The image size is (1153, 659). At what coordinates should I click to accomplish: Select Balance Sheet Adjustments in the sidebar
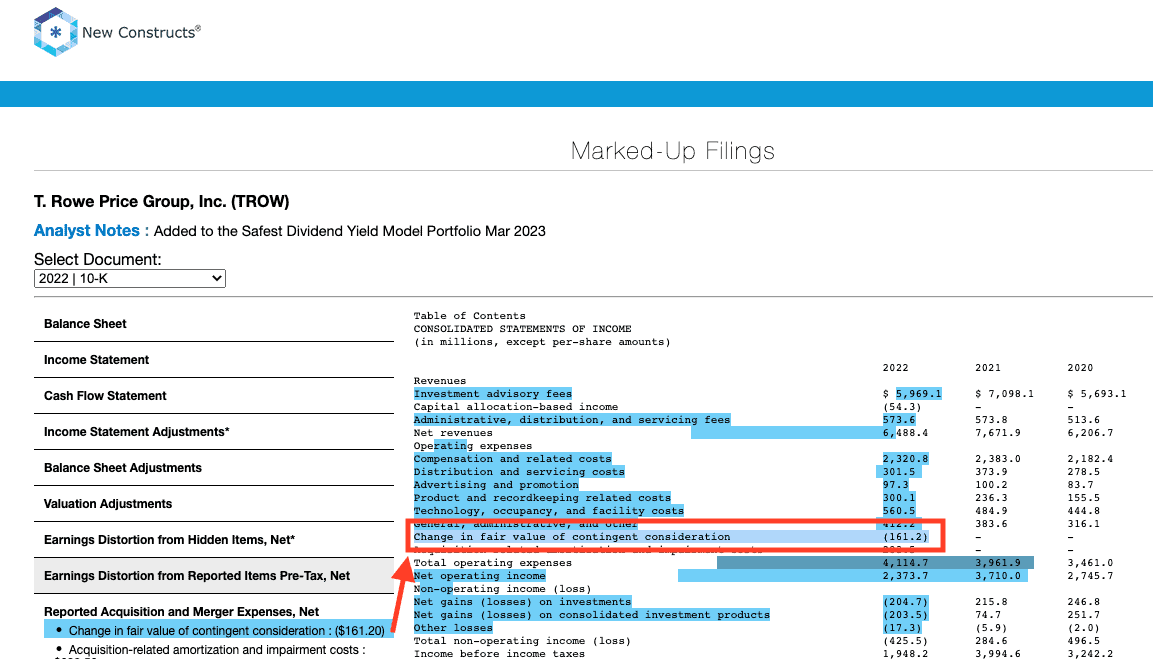[123, 468]
